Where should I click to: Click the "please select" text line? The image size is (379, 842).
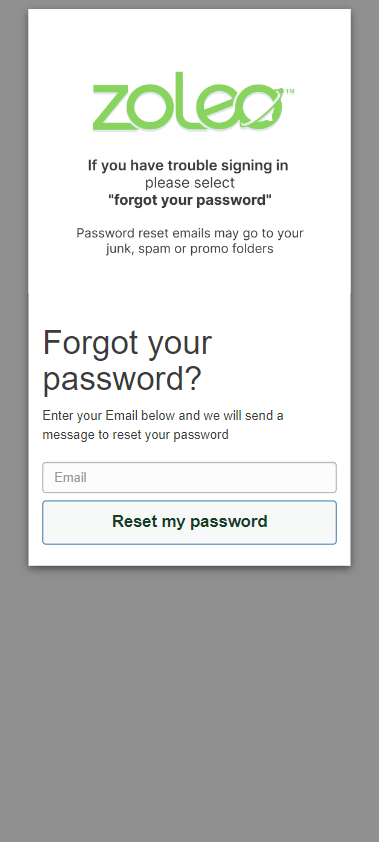[x=190, y=183]
